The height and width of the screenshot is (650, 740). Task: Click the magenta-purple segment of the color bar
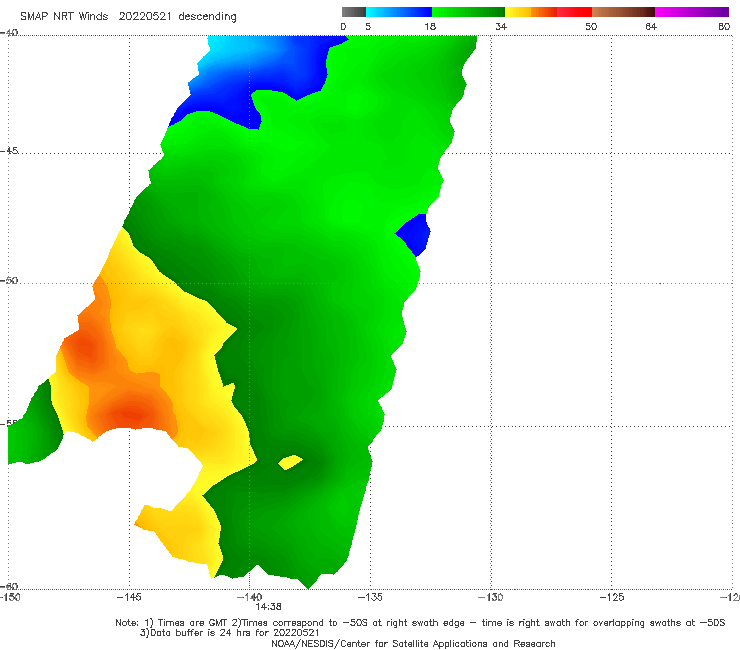pos(692,12)
